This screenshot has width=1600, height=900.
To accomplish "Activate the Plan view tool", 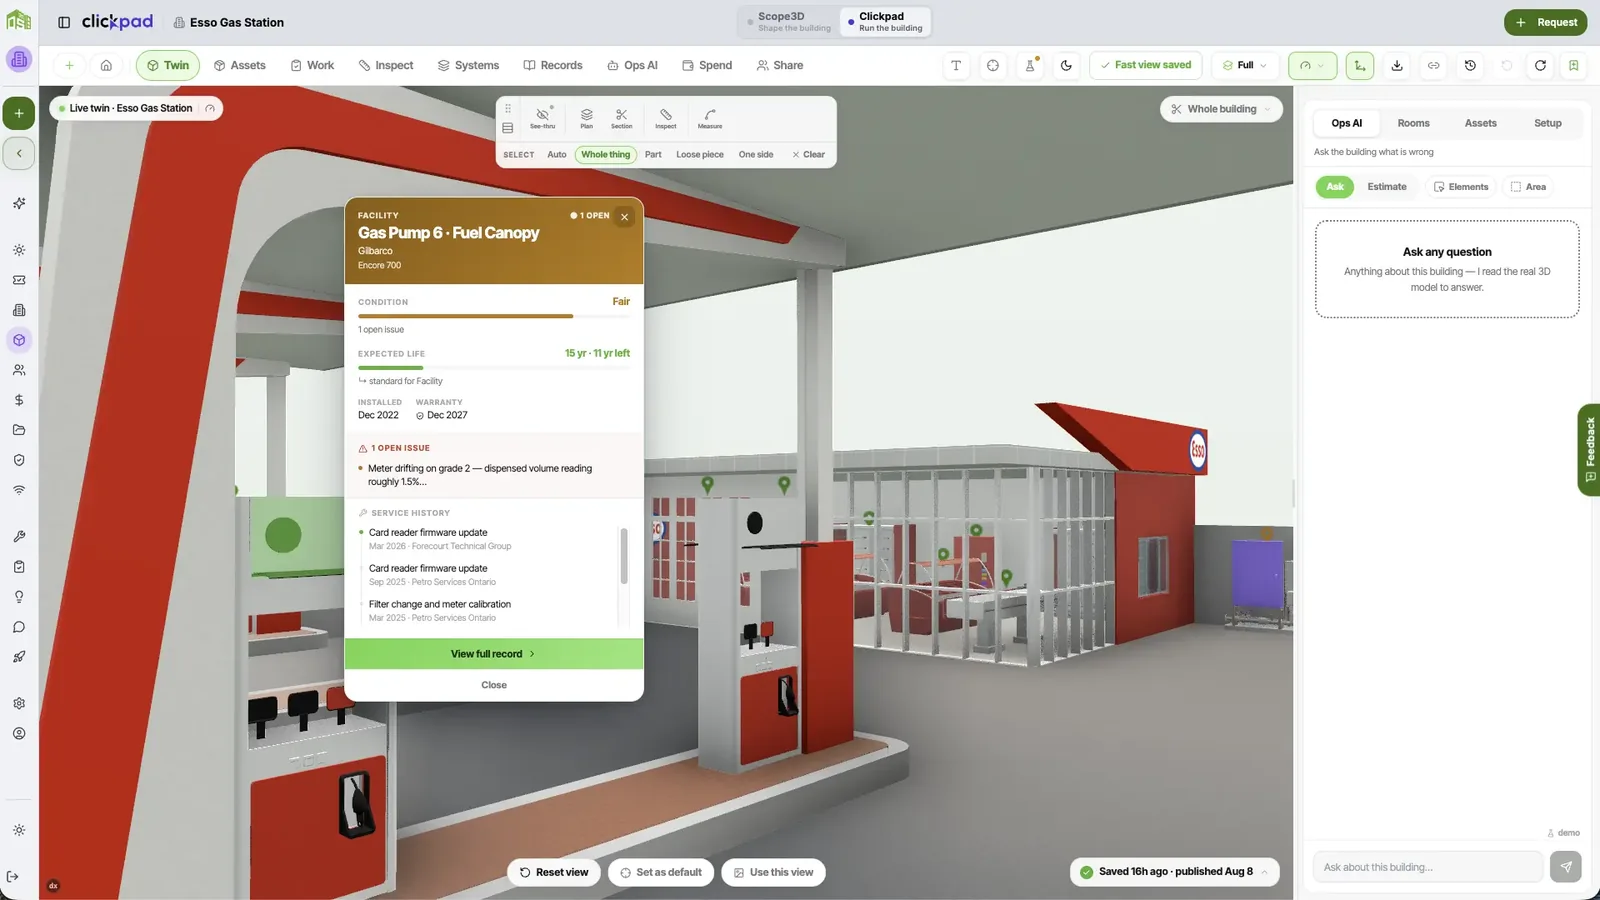I will point(587,118).
